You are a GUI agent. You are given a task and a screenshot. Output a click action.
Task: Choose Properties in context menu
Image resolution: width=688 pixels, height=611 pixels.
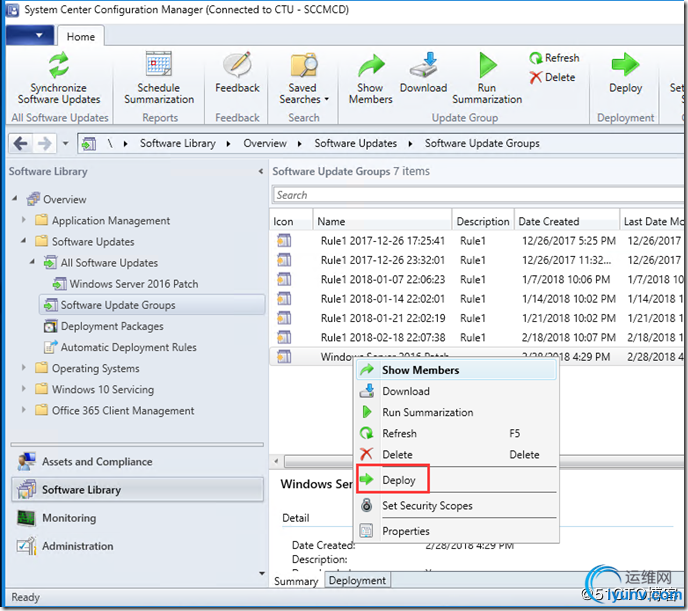pos(456,531)
